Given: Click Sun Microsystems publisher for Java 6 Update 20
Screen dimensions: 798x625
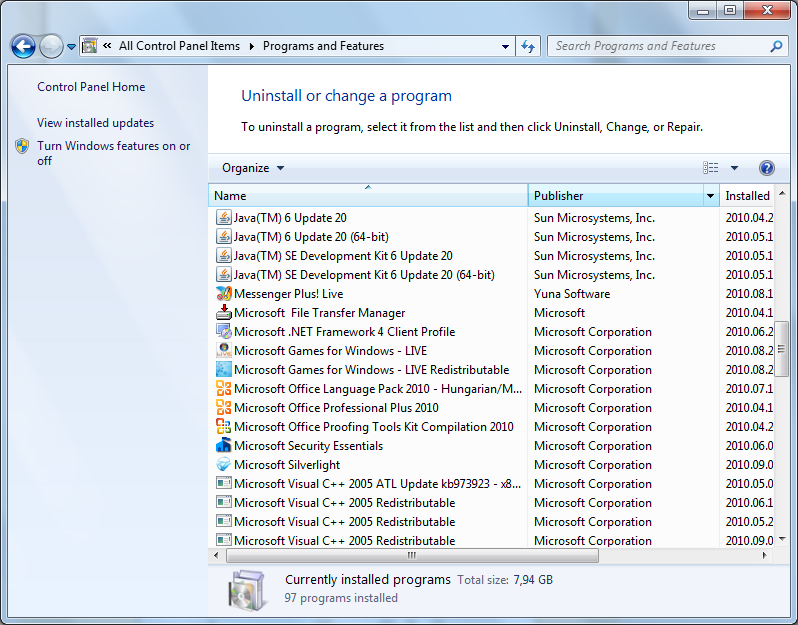Looking at the screenshot, I should coord(594,218).
